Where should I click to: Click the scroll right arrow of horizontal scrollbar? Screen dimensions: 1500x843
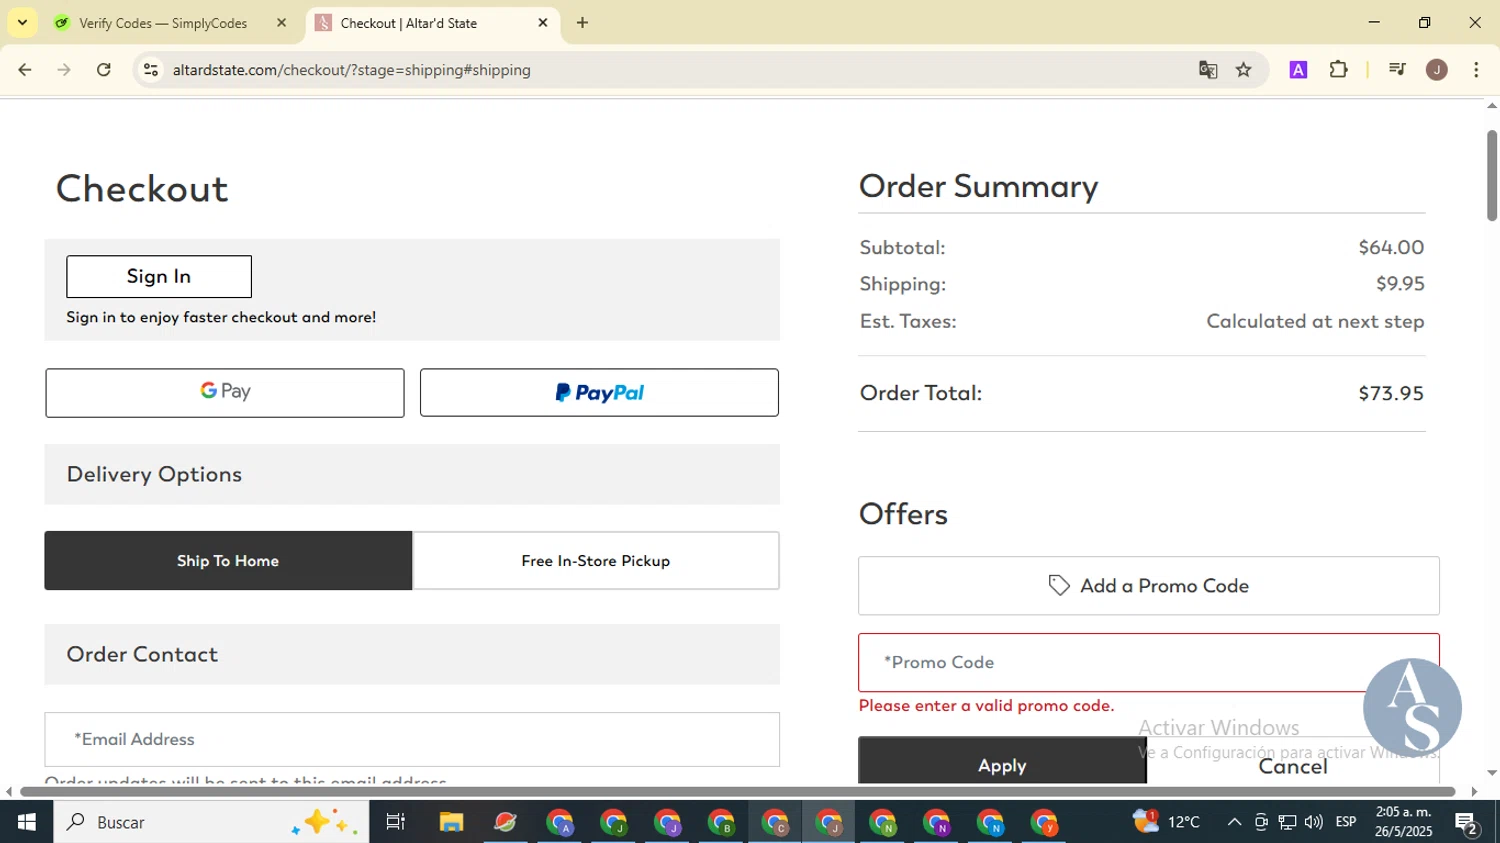(1473, 792)
